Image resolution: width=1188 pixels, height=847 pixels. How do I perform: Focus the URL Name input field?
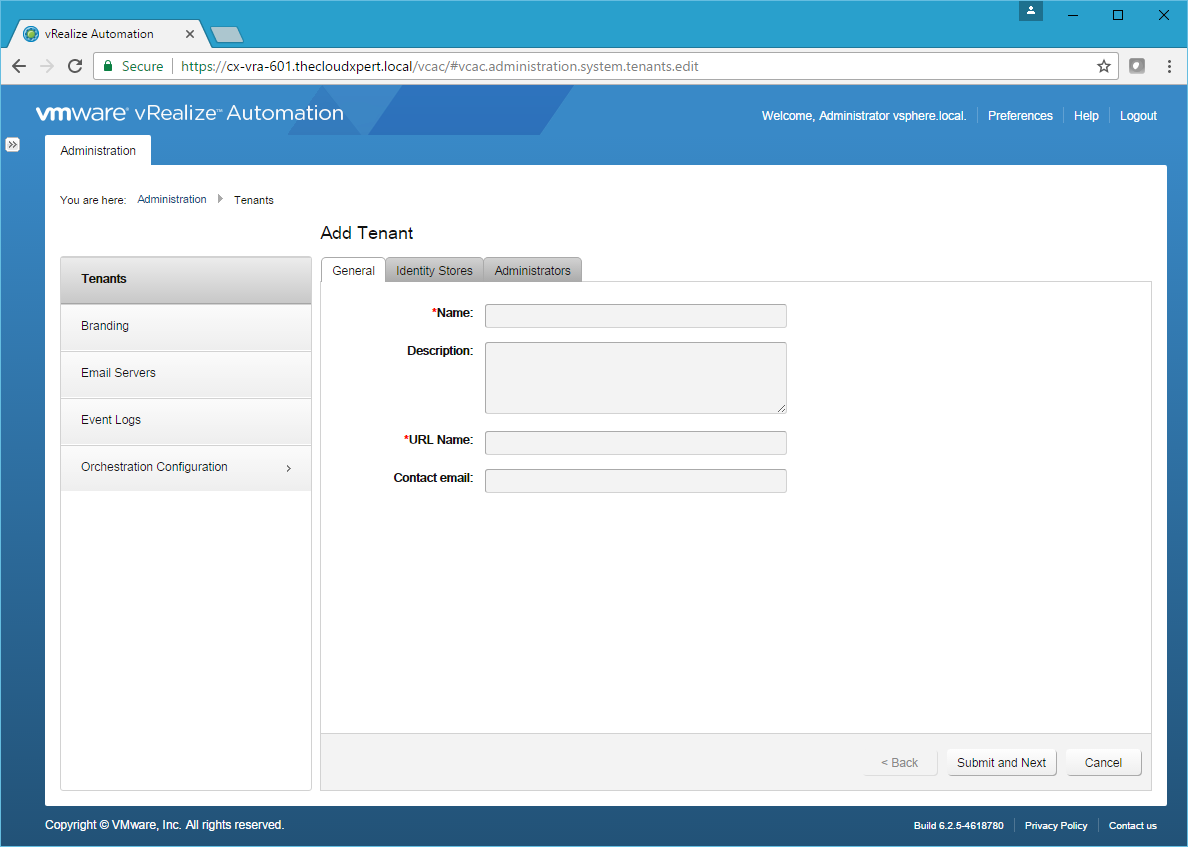pyautogui.click(x=635, y=443)
